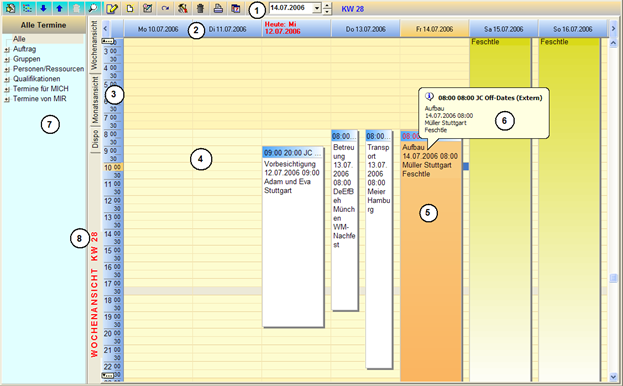The height and width of the screenshot is (386, 623).
Task: Open search with the magnifying glass icon
Action: click(93, 8)
